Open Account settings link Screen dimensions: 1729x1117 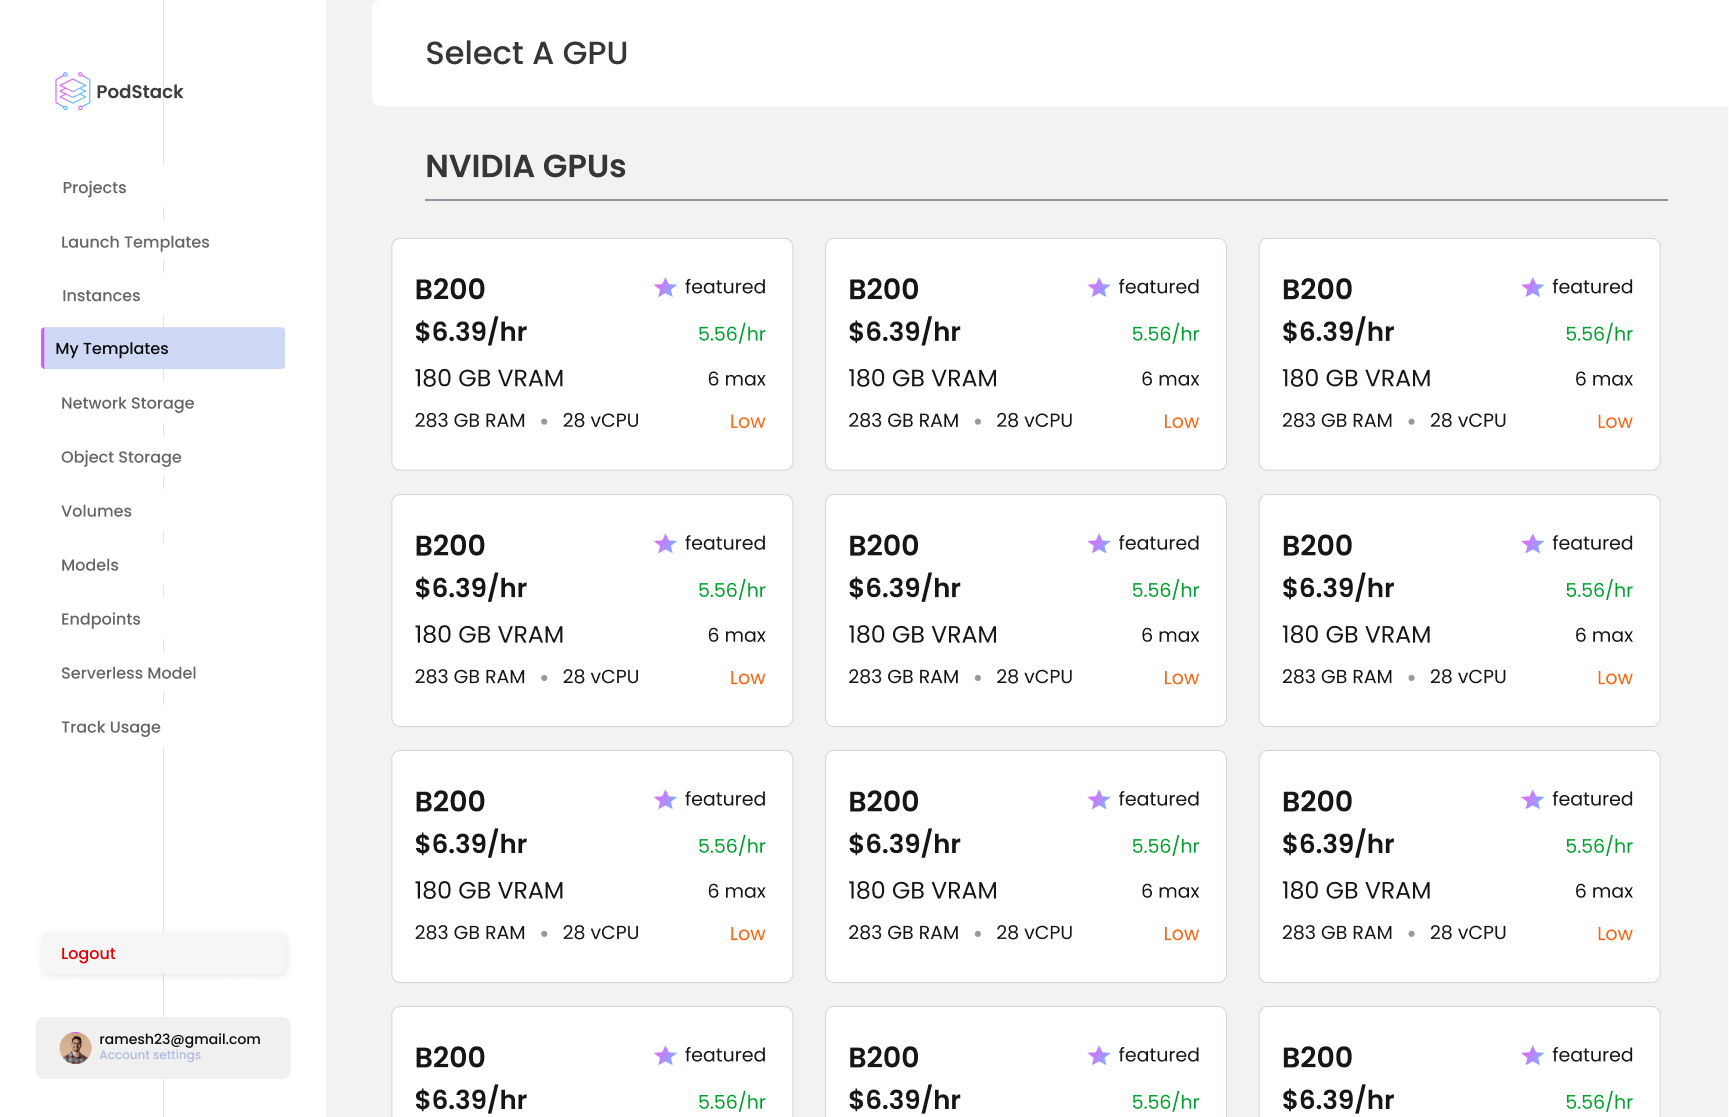coord(150,1055)
